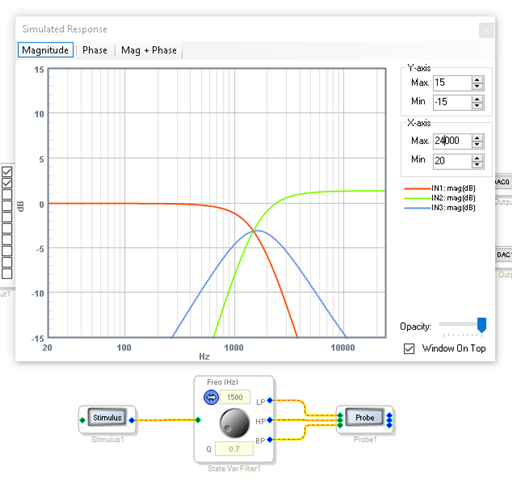512x480 pixels.
Task: Uncheck the first checked box on left edge
Action: tap(7, 172)
